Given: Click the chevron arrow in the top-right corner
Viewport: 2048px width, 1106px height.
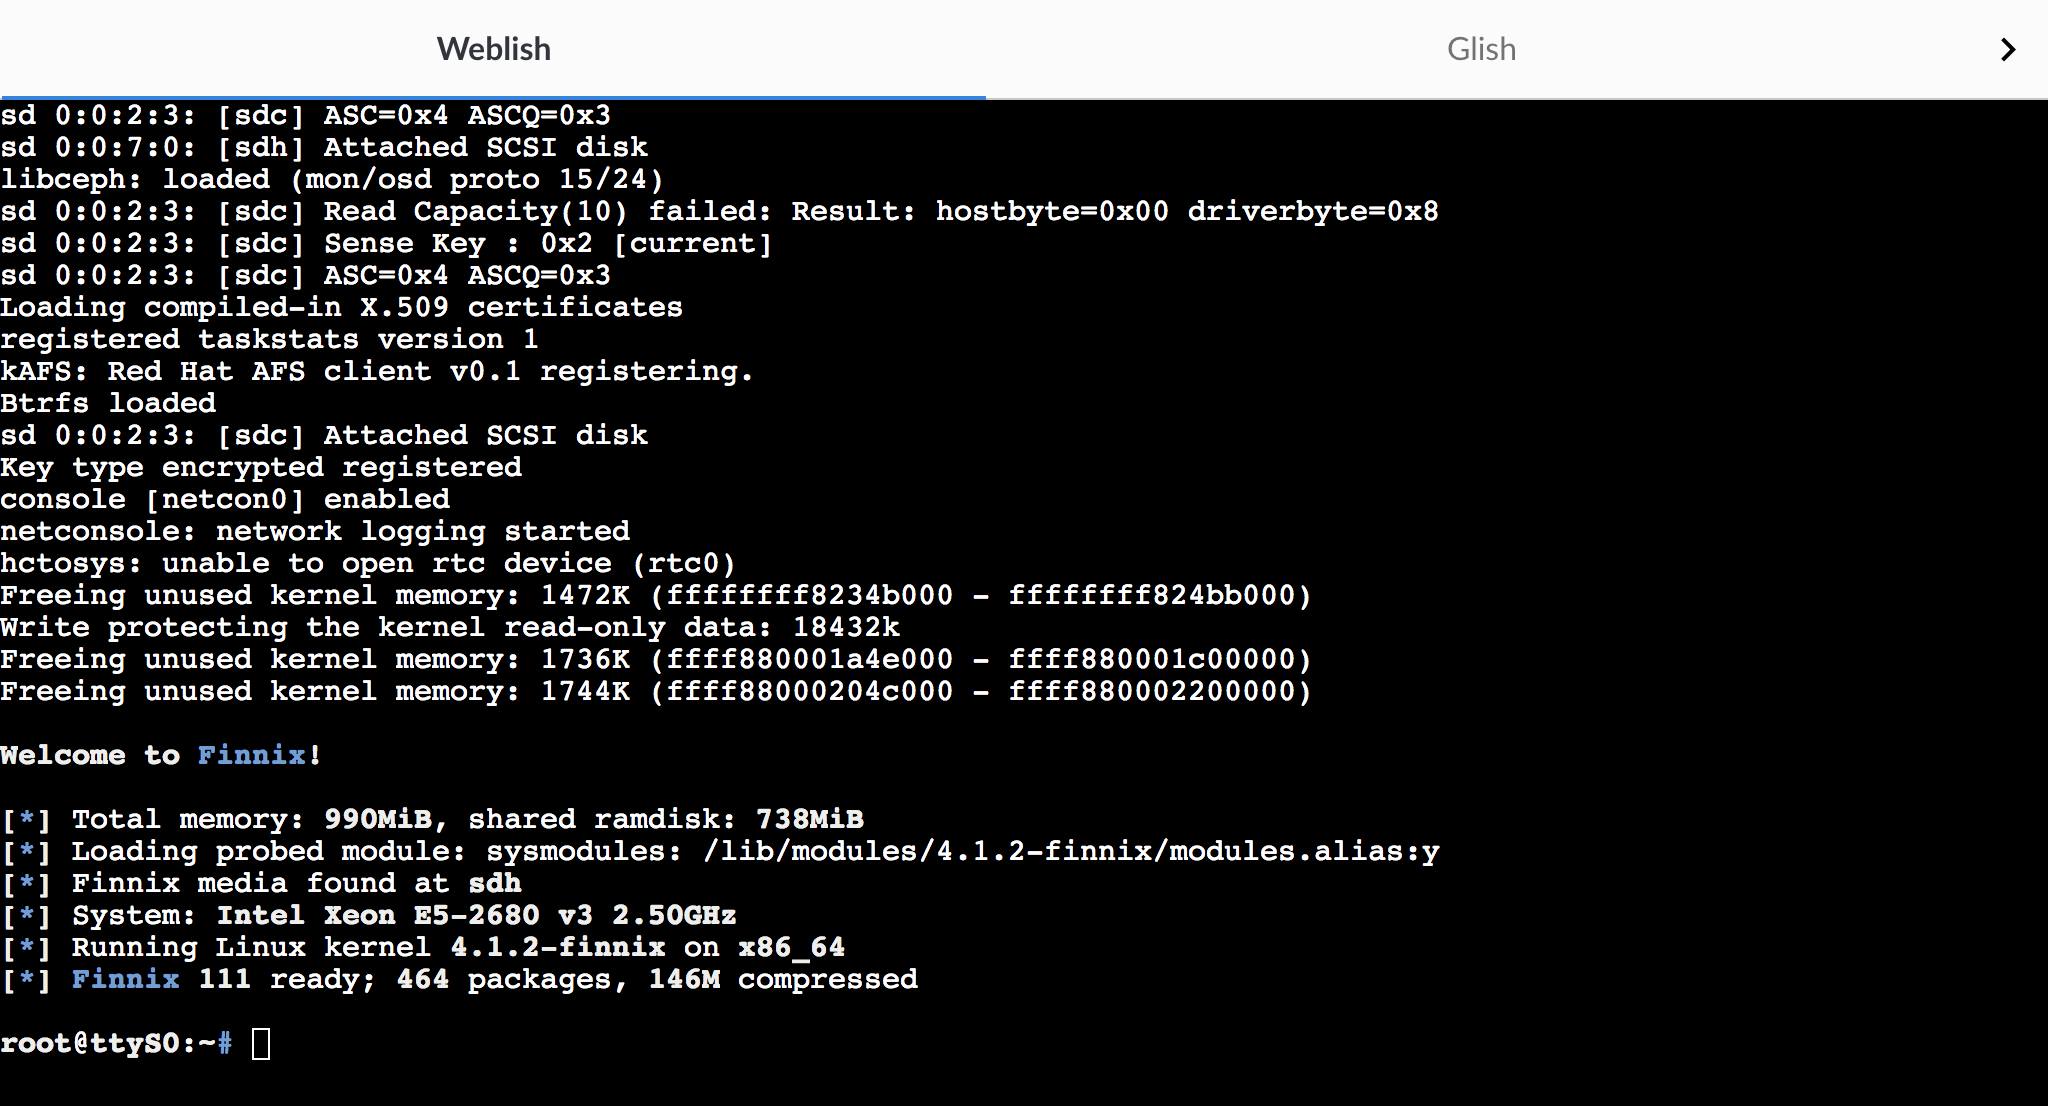Looking at the screenshot, I should [x=2010, y=48].
